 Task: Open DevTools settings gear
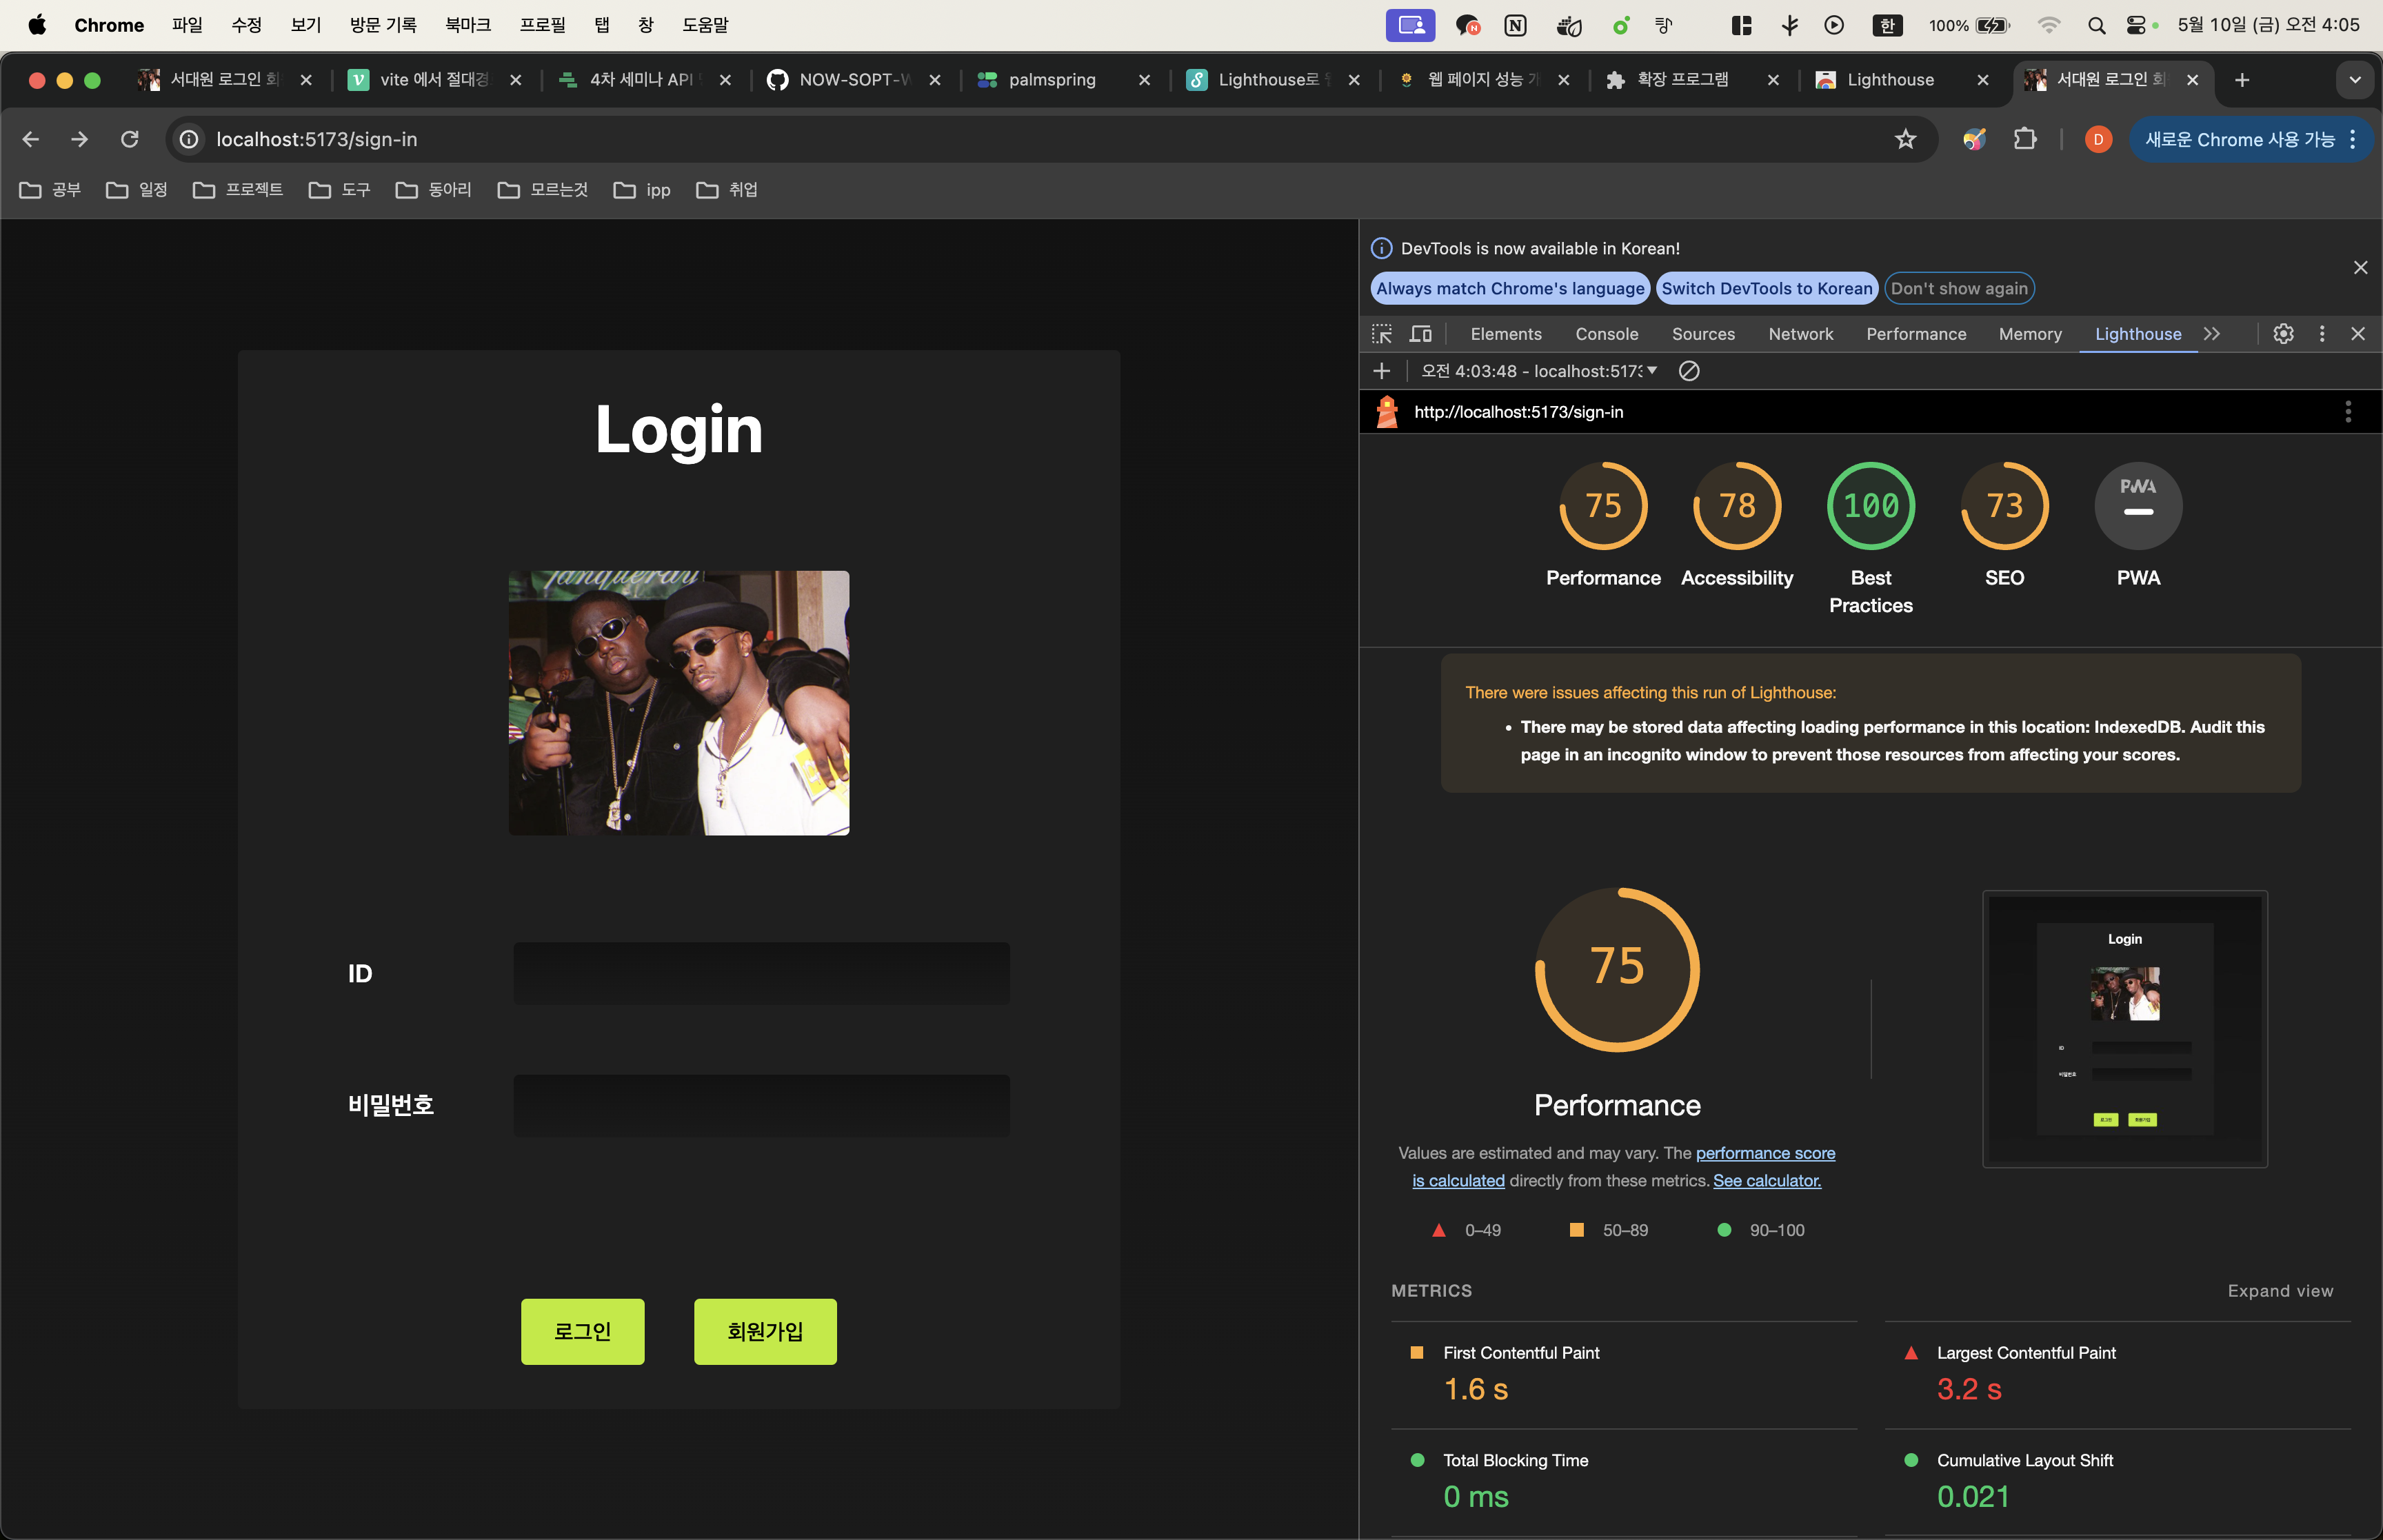pos(2283,334)
